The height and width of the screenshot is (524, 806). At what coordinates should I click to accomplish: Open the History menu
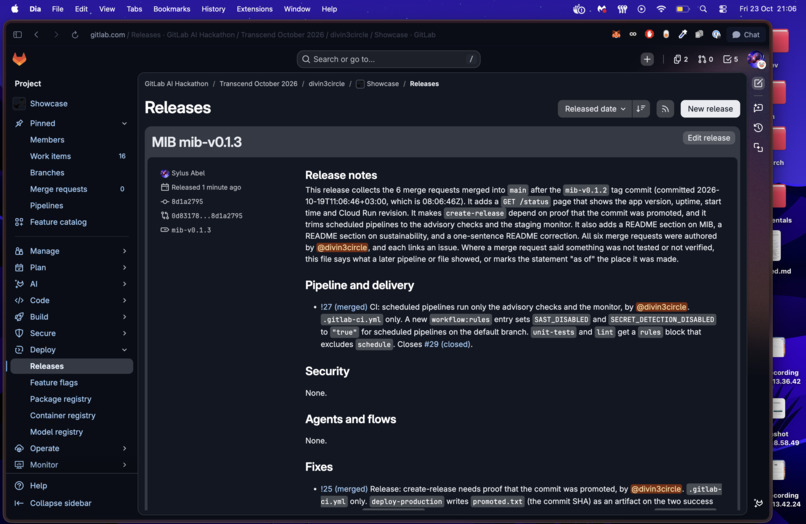click(213, 9)
